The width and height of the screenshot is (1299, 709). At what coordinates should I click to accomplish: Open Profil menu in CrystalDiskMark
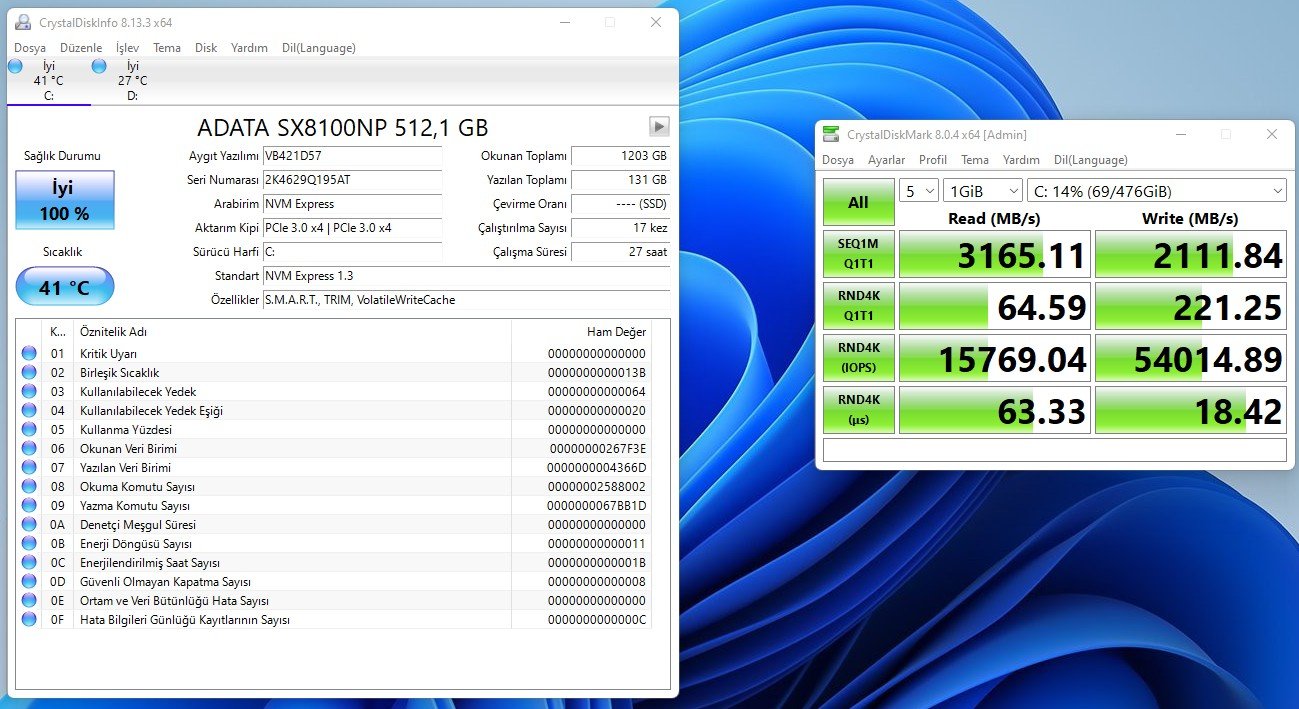(933, 160)
